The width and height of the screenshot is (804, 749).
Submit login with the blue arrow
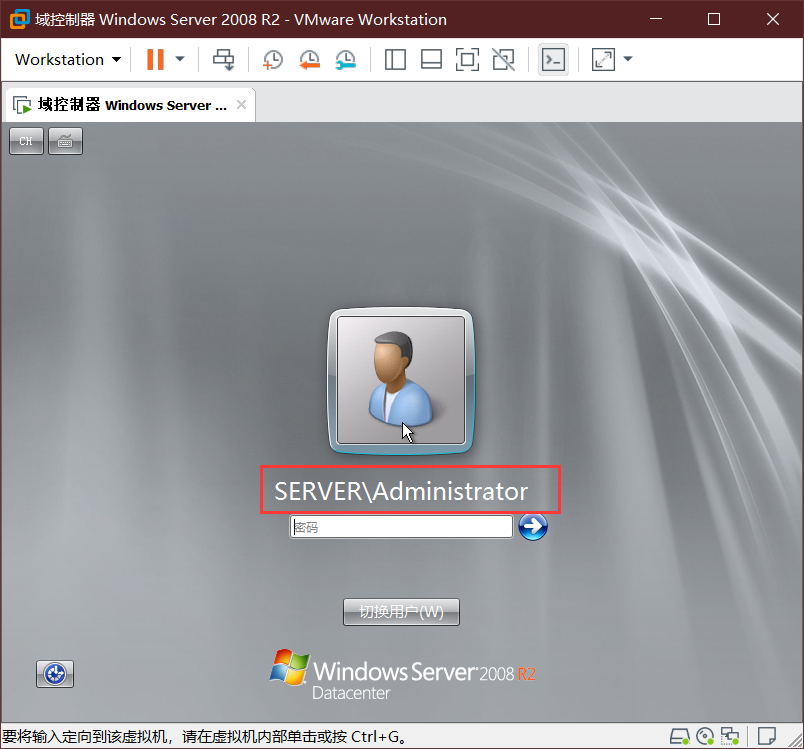coord(533,527)
